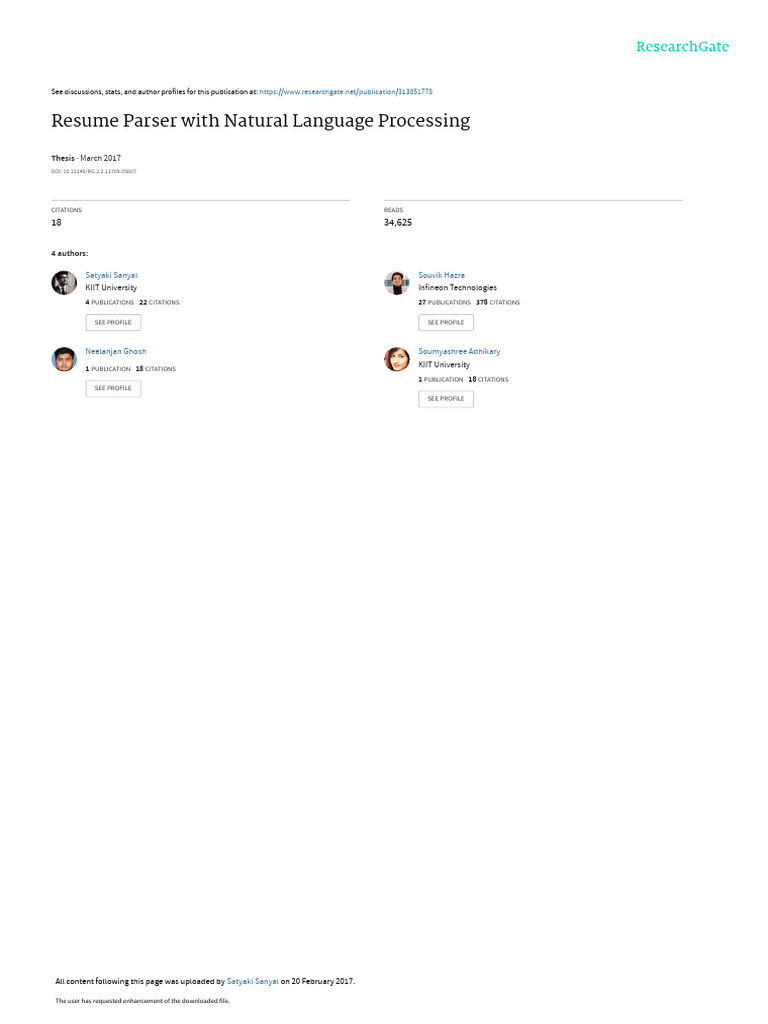The image size is (768, 1024).
Task: Click the Infineon Technologies affiliation text
Action: coord(457,288)
